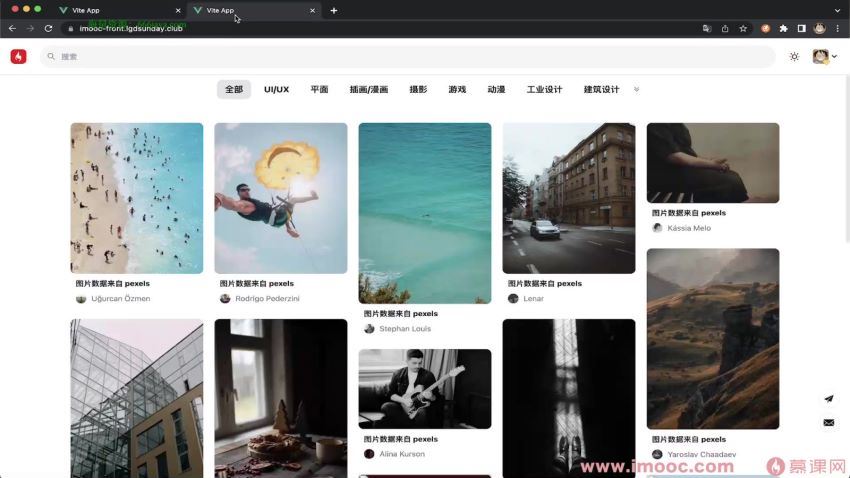Open the extensions puzzle icon
850x478 pixels.
783,28
